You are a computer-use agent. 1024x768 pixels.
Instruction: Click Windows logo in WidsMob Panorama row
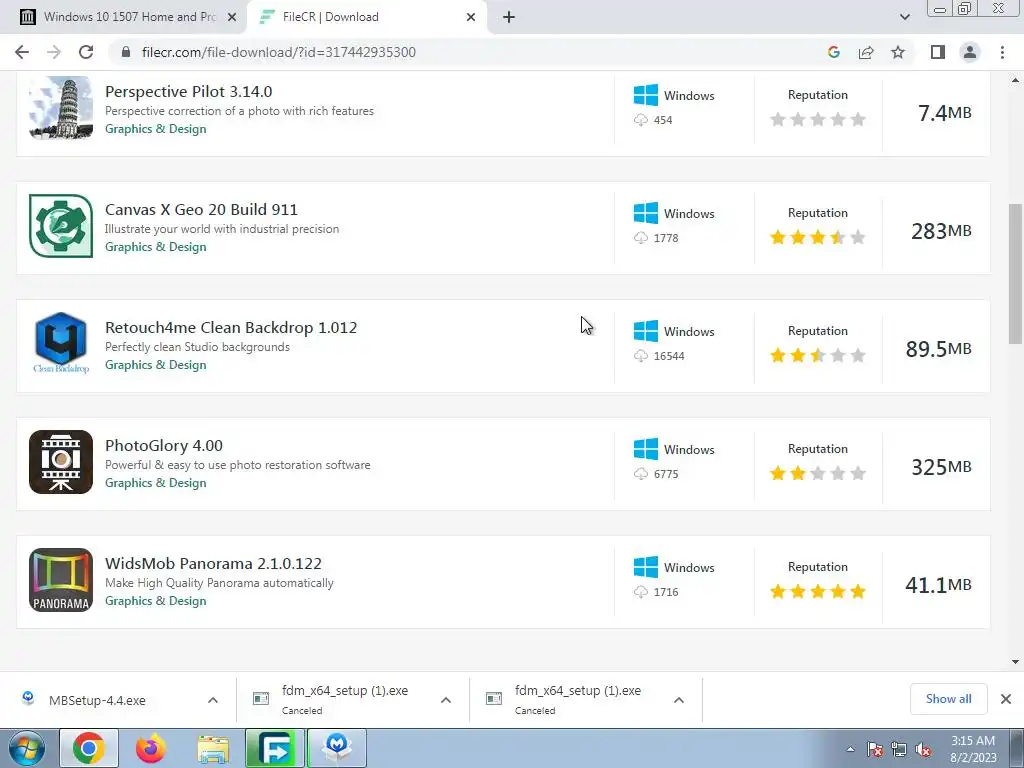pos(646,567)
